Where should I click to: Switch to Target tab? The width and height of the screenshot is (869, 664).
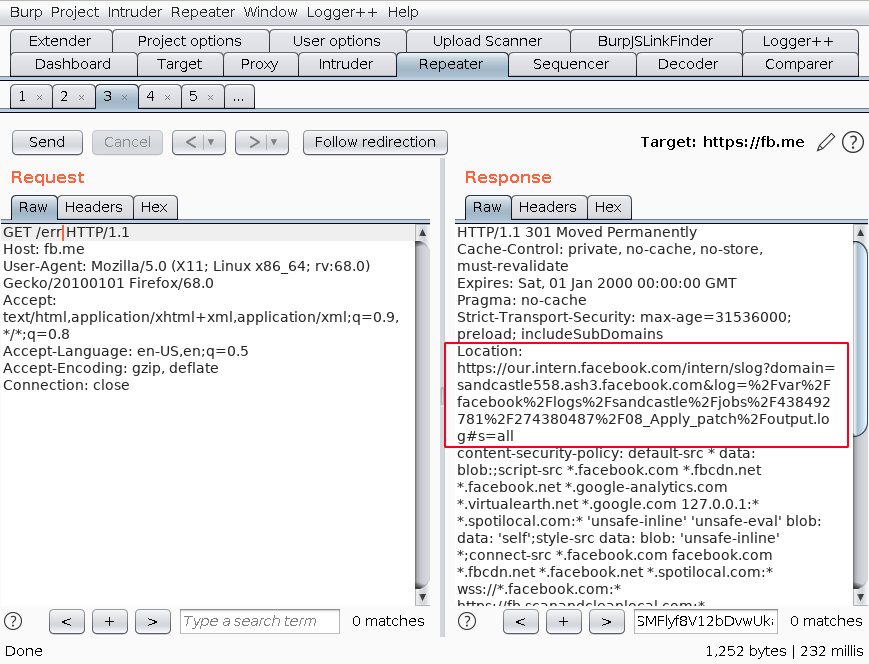click(180, 64)
